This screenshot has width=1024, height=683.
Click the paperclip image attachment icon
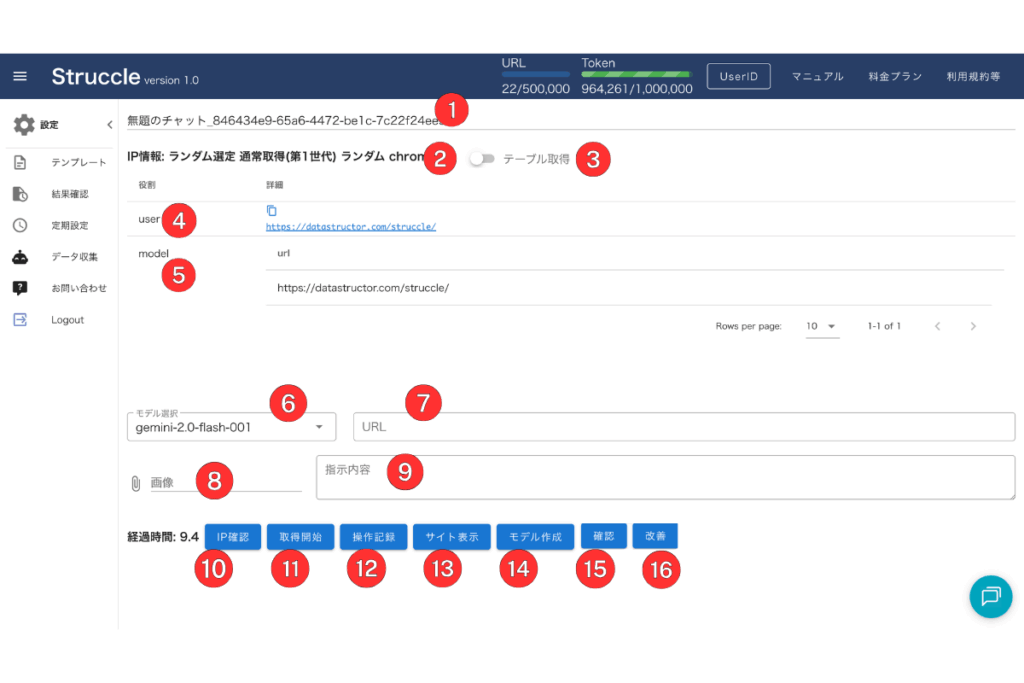pyautogui.click(x=136, y=483)
